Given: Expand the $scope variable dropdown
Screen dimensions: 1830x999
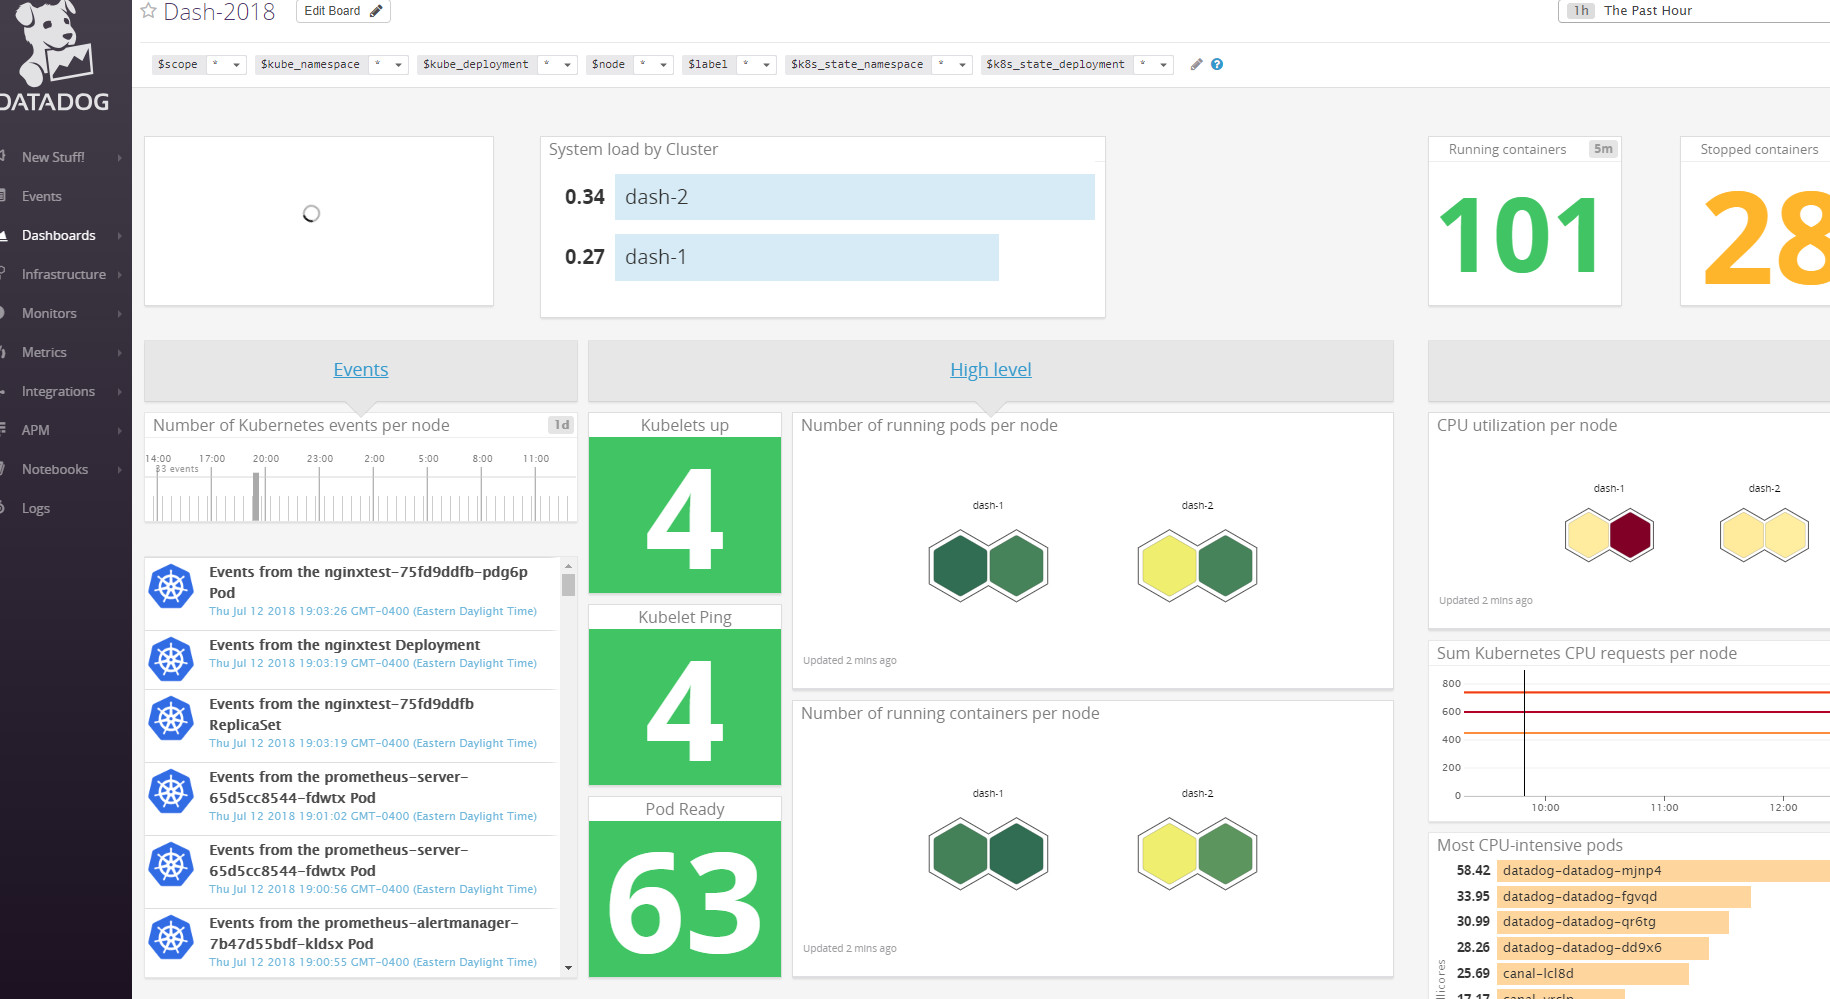Looking at the screenshot, I should coord(236,65).
